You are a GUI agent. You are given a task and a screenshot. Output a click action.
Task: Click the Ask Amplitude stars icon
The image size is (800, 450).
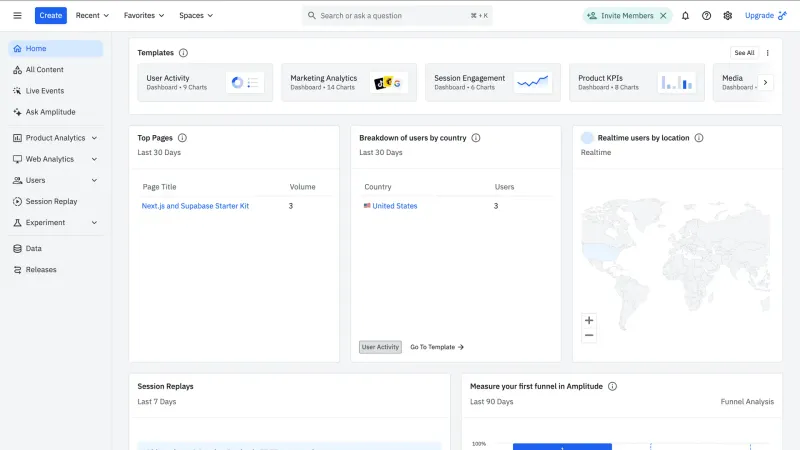click(x=17, y=112)
